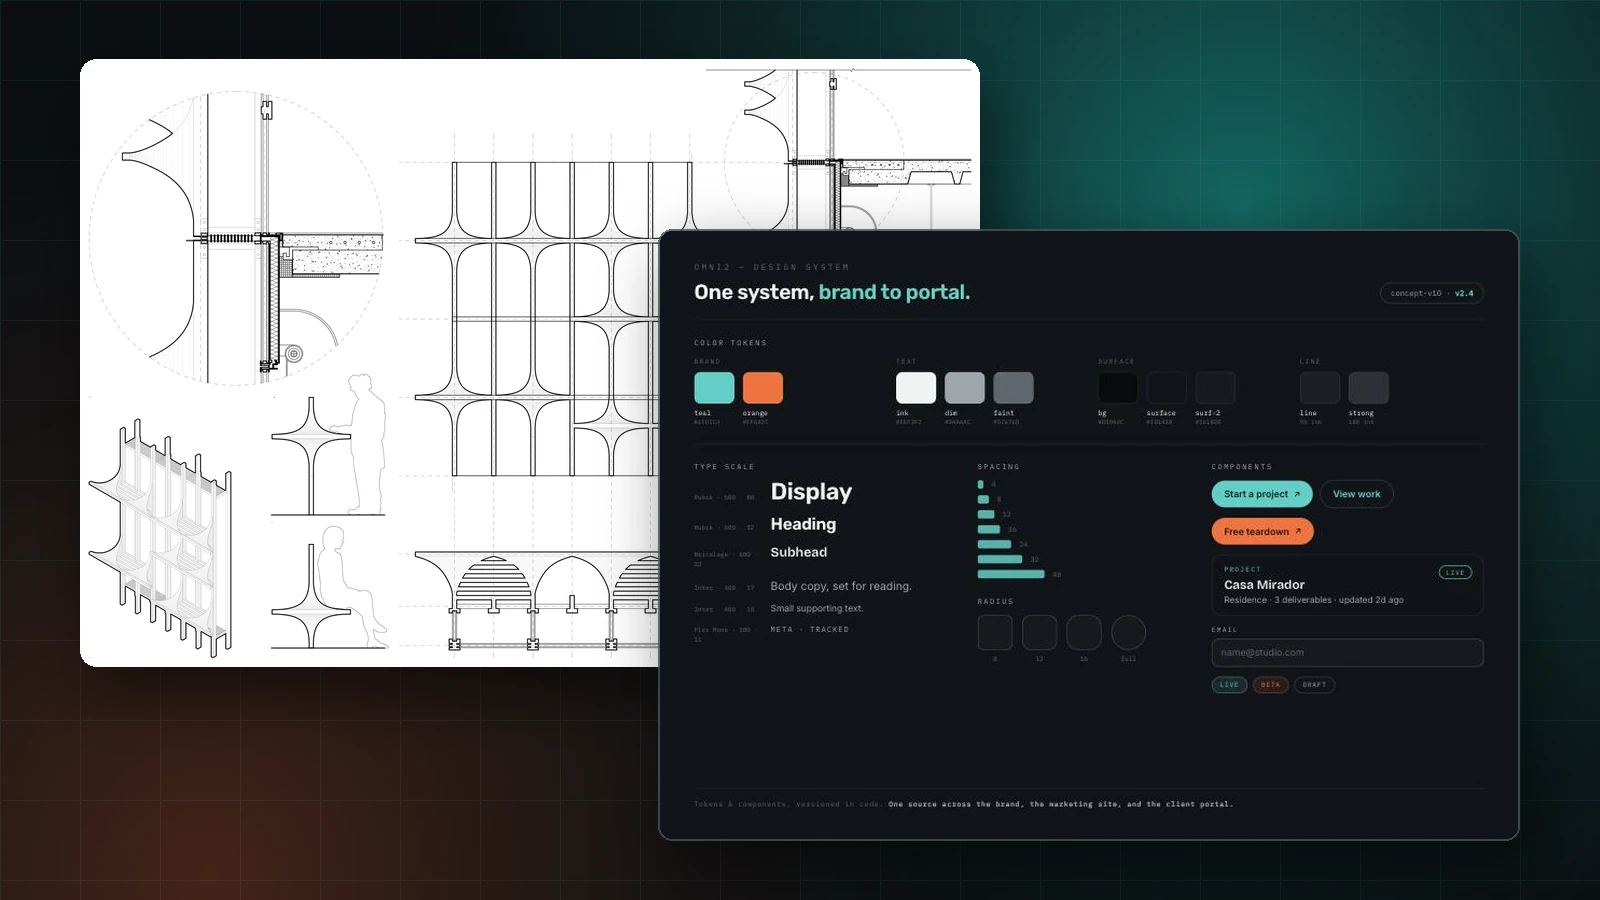1600x900 pixels.
Task: Click the 4 spacing bar
Action: point(980,484)
